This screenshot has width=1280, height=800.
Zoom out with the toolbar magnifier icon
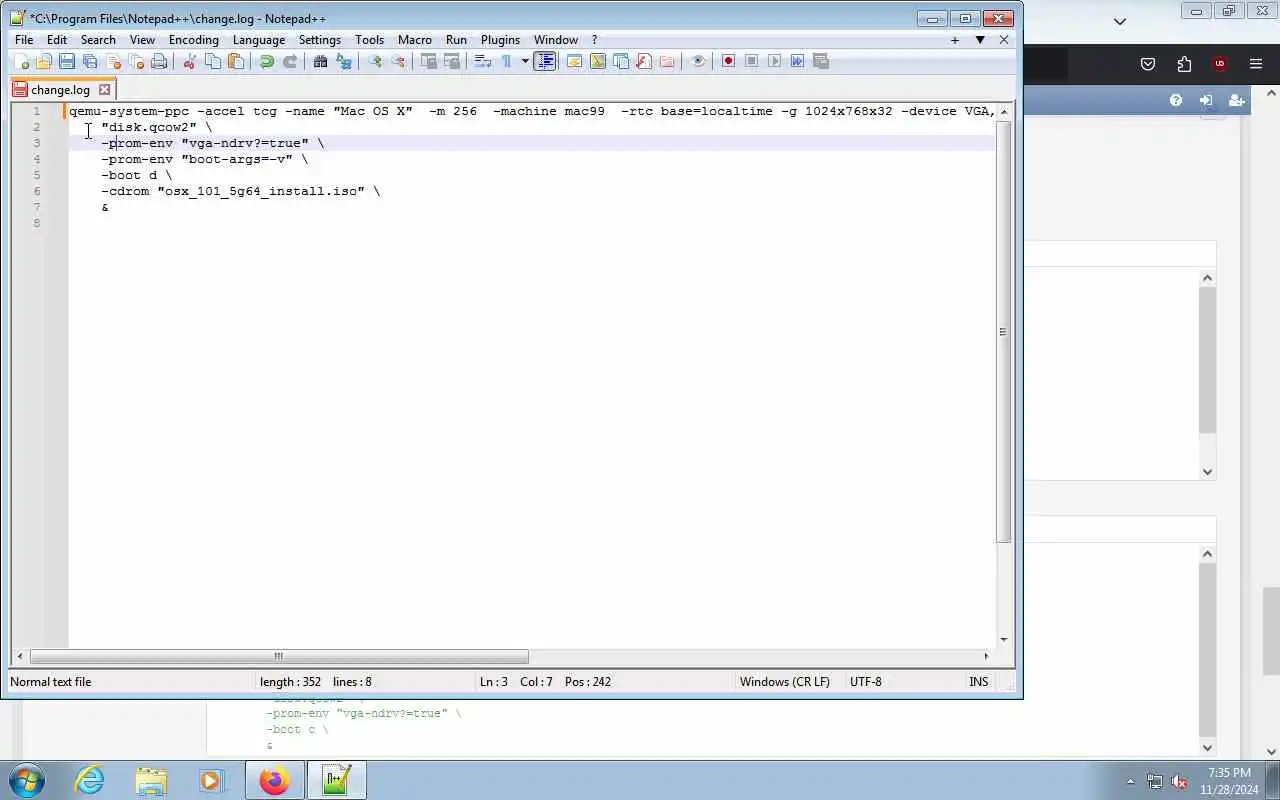397,61
